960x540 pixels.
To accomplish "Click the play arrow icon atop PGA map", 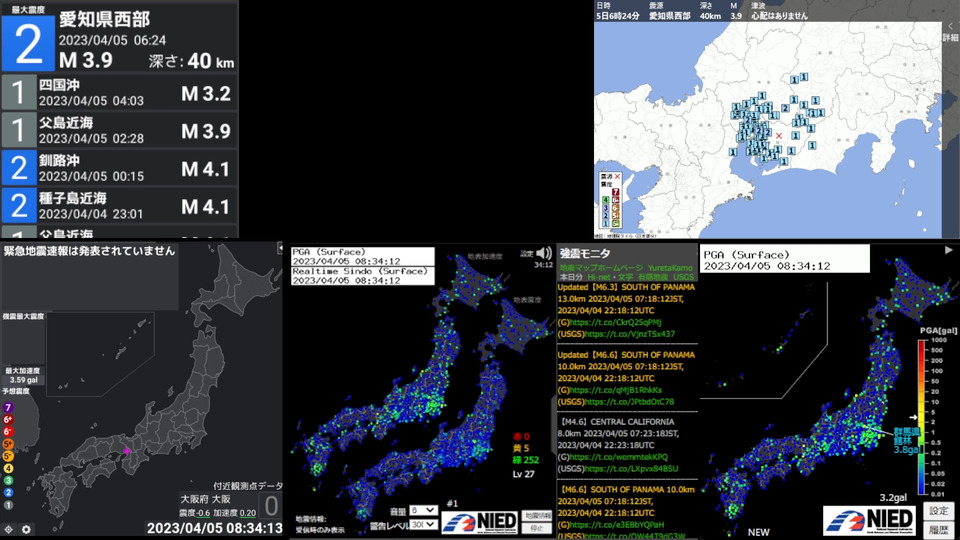I will pos(948,250).
